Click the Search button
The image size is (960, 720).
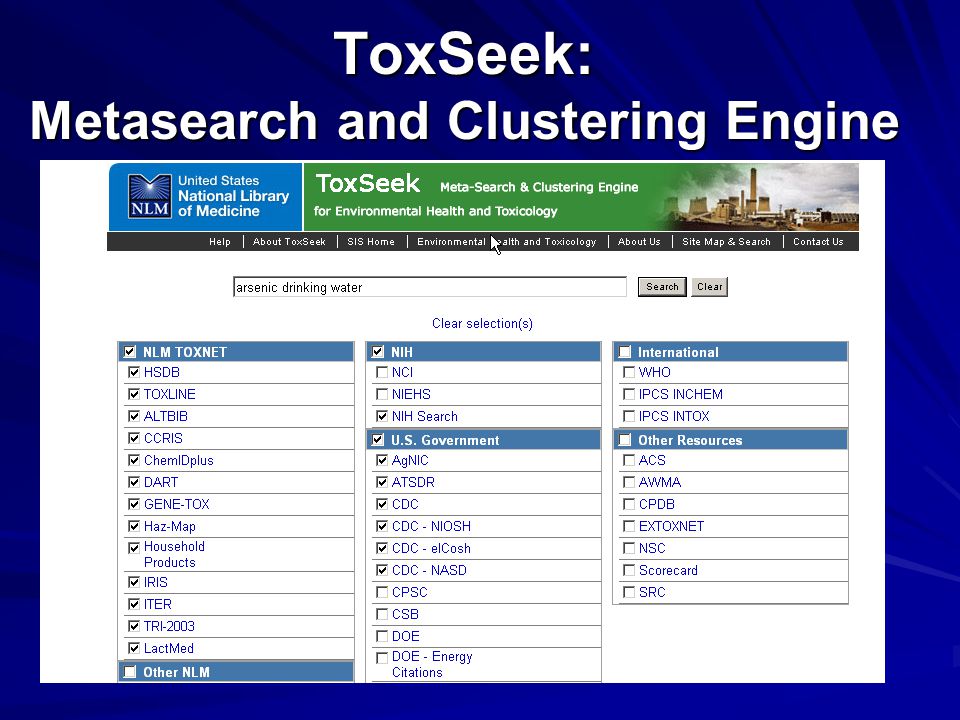[662, 287]
